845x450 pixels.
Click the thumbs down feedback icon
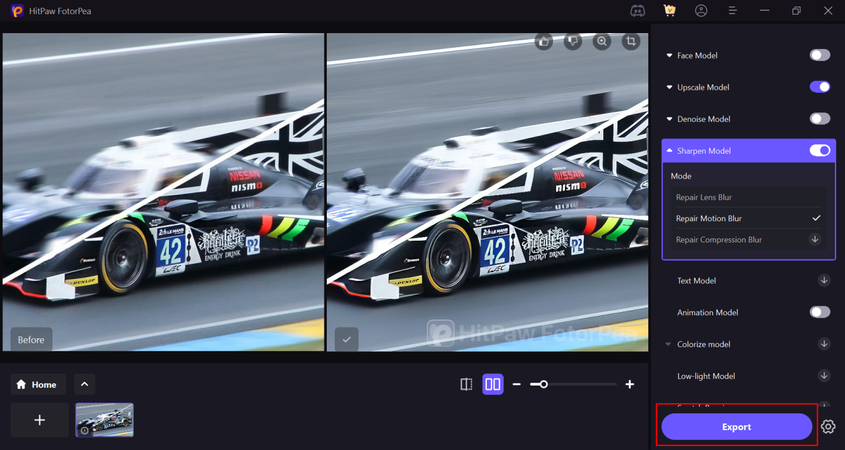pos(572,42)
